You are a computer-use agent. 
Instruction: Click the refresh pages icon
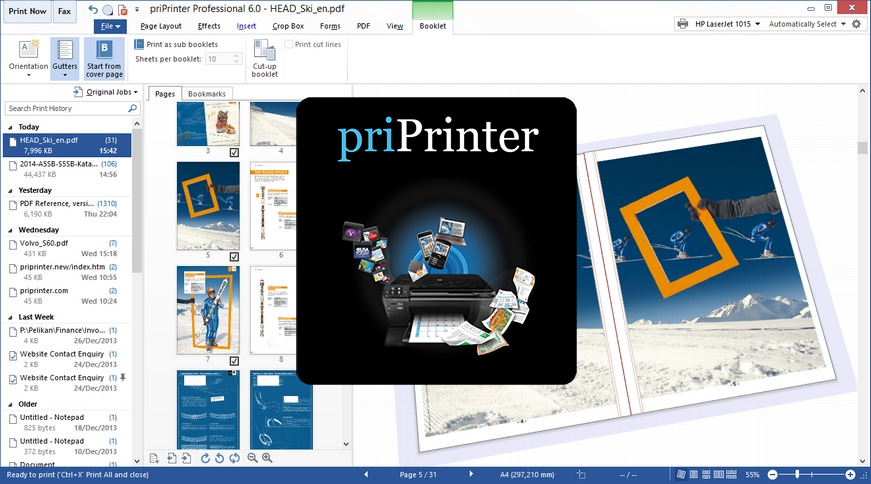234,458
